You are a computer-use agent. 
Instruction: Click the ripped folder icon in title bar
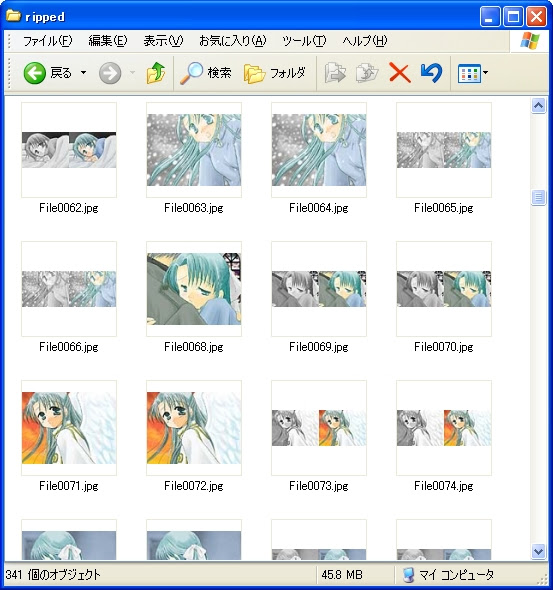click(x=13, y=16)
